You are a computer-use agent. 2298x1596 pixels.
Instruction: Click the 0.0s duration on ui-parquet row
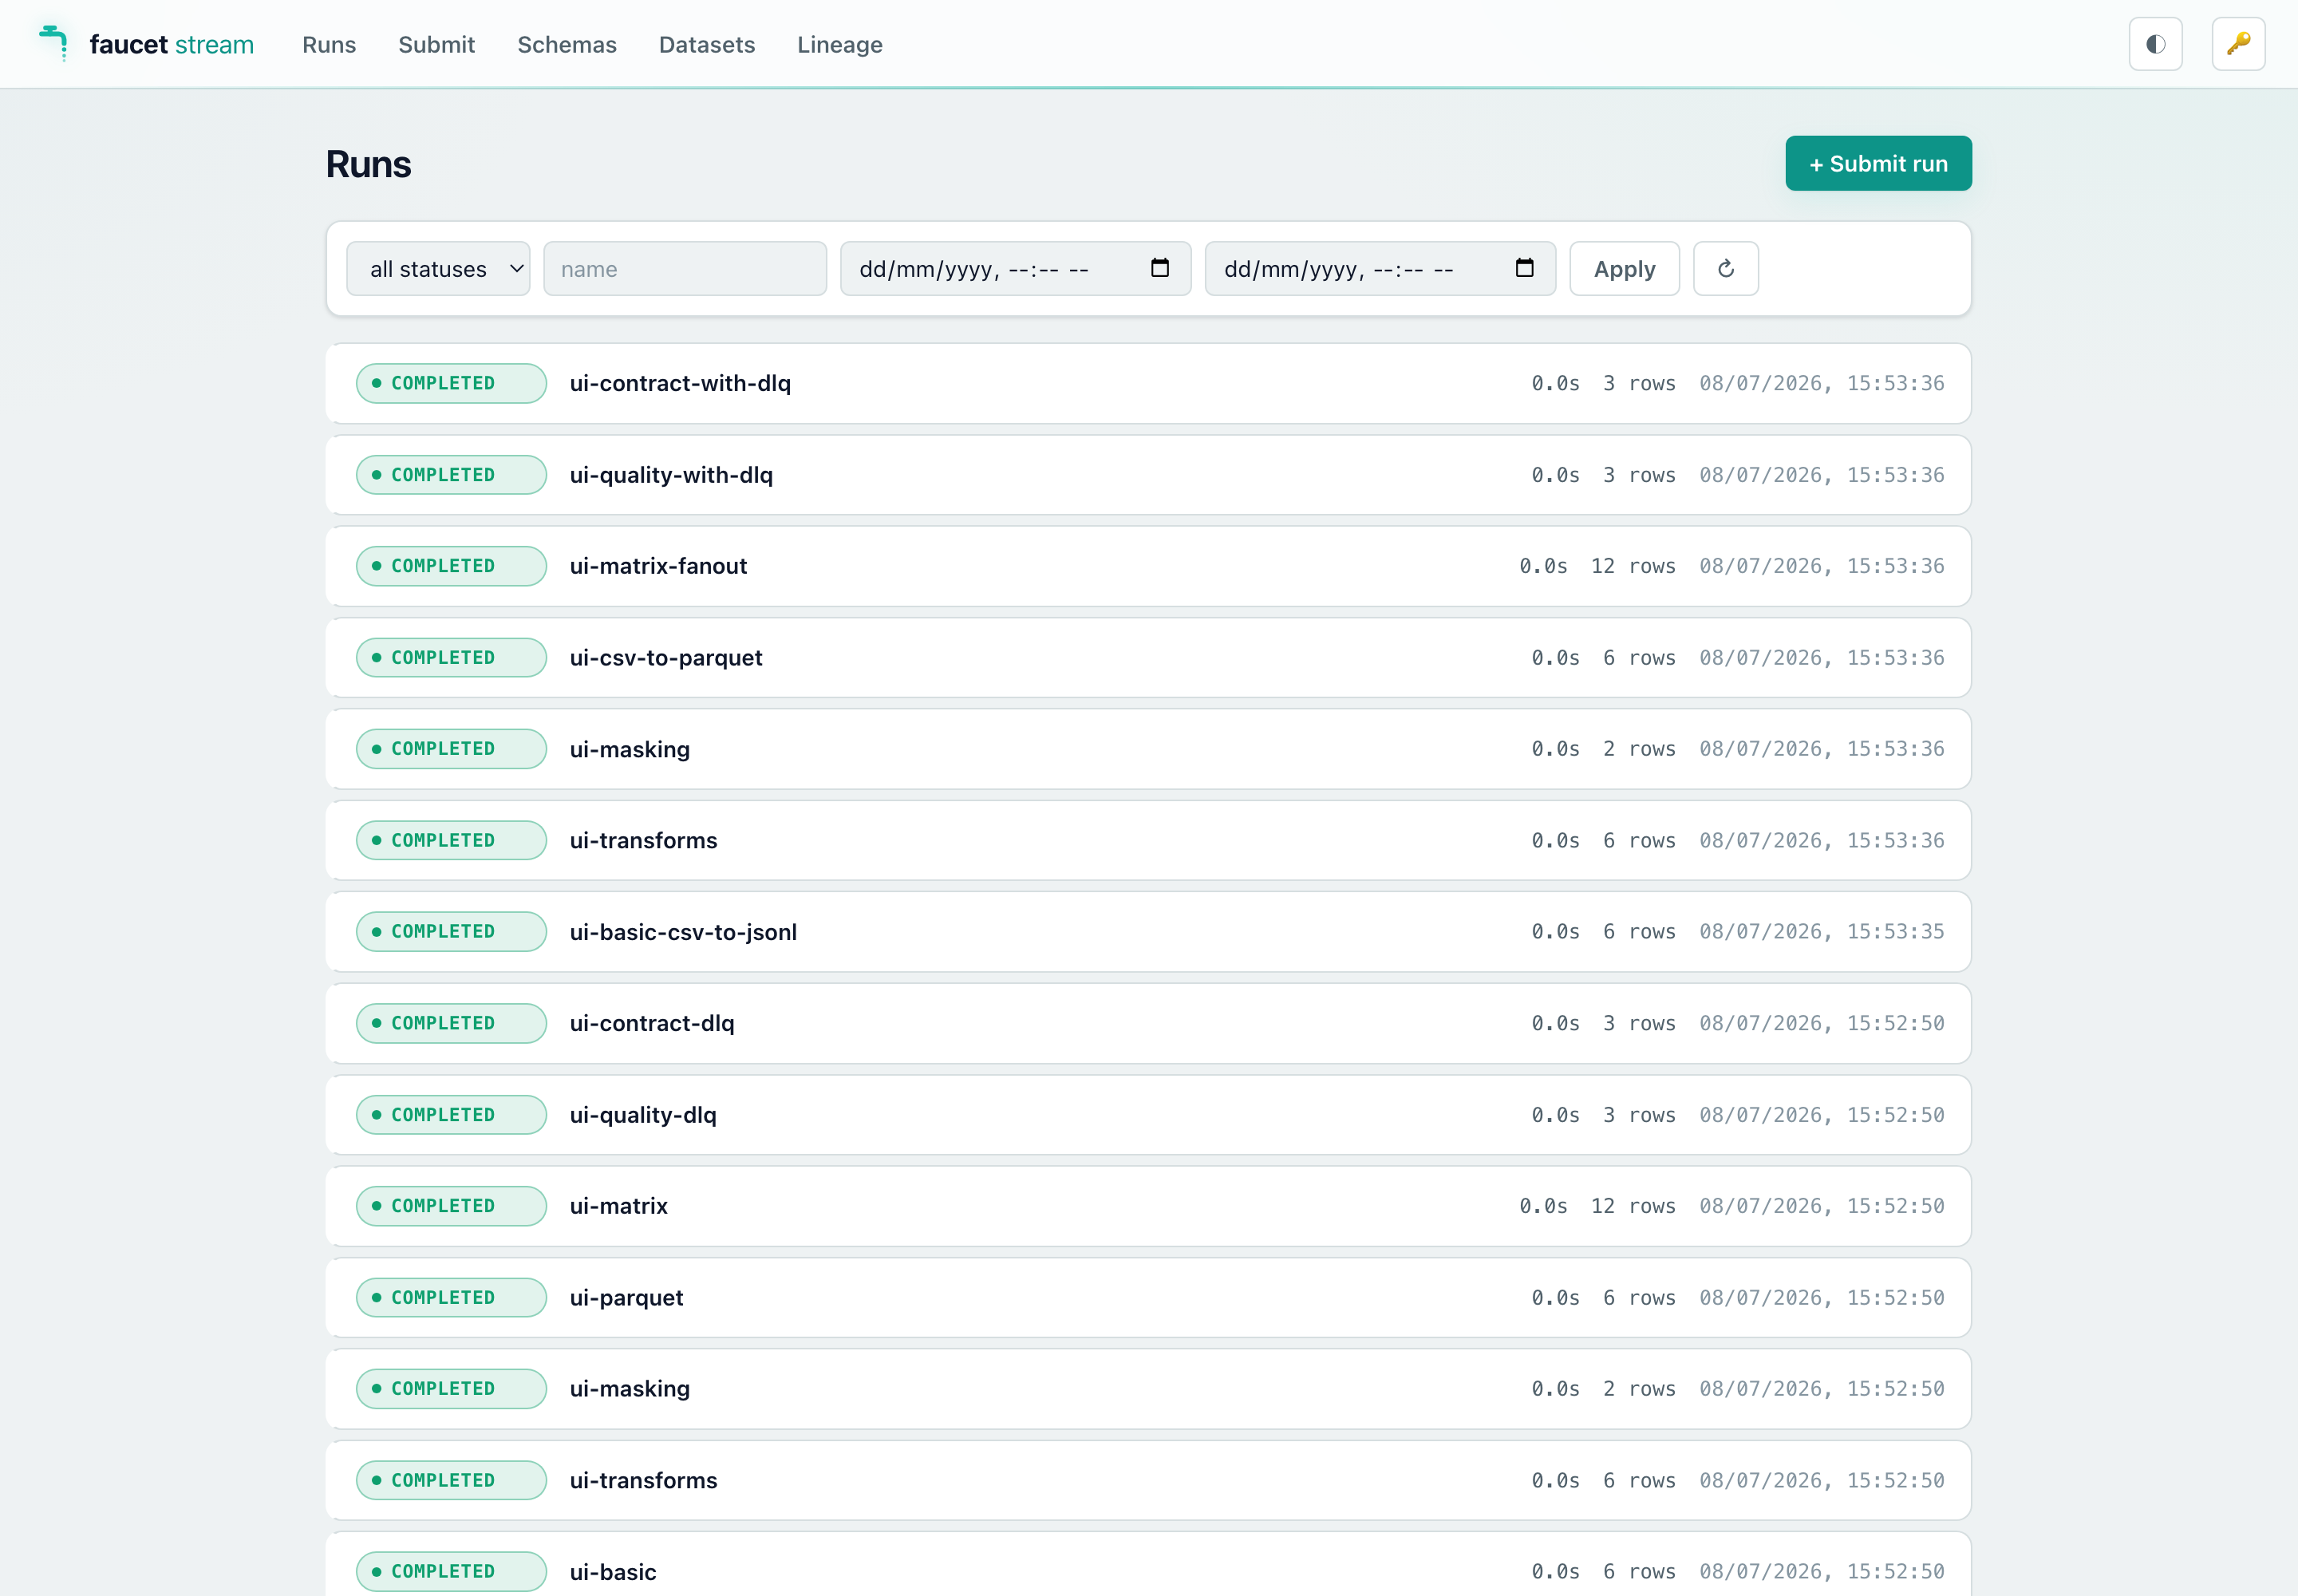point(1555,1297)
